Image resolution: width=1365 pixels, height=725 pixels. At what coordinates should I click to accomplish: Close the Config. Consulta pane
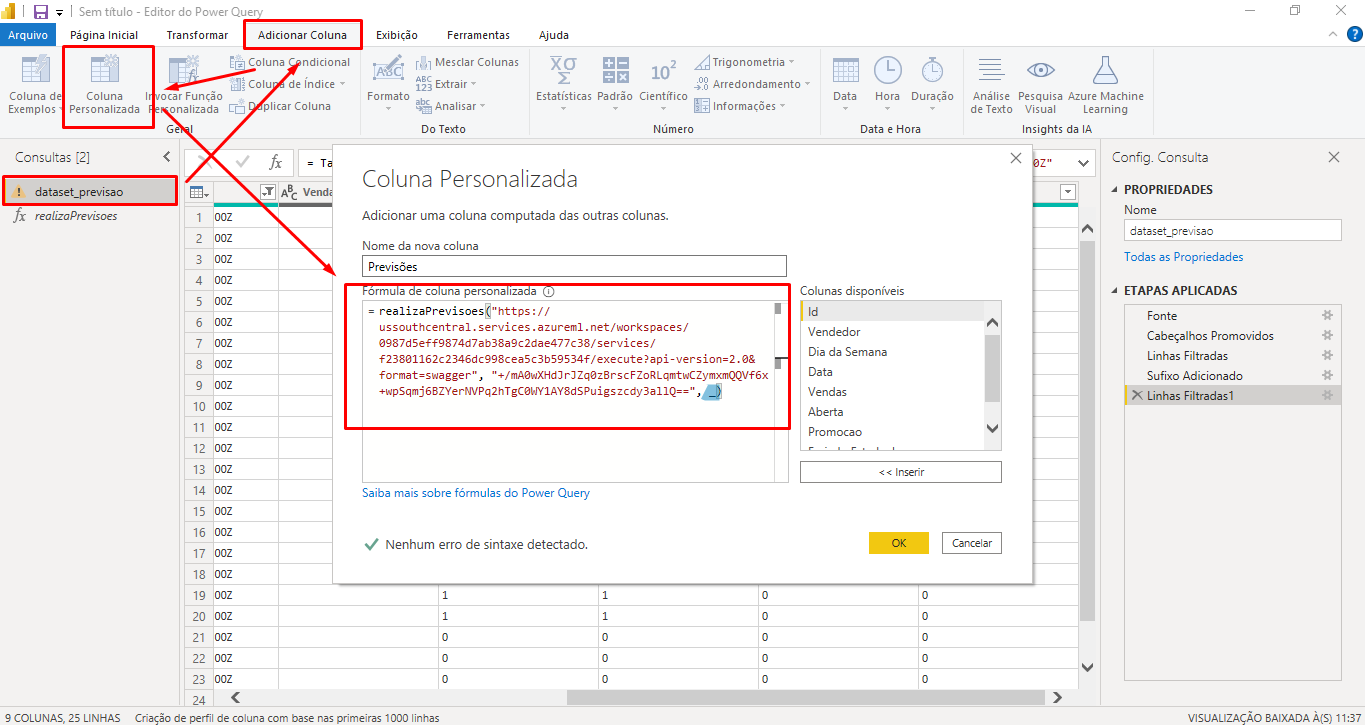(x=1333, y=157)
